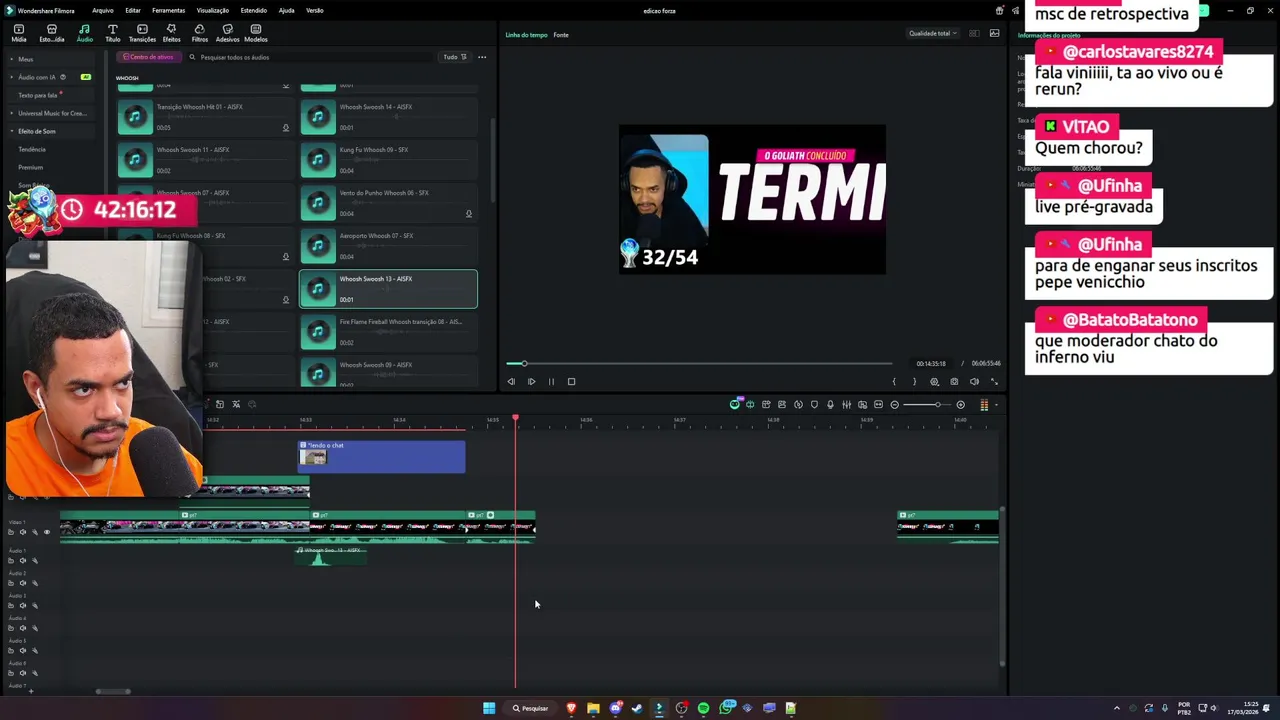Enter fullscreen preview mode
1280x720 pixels.
994,381
